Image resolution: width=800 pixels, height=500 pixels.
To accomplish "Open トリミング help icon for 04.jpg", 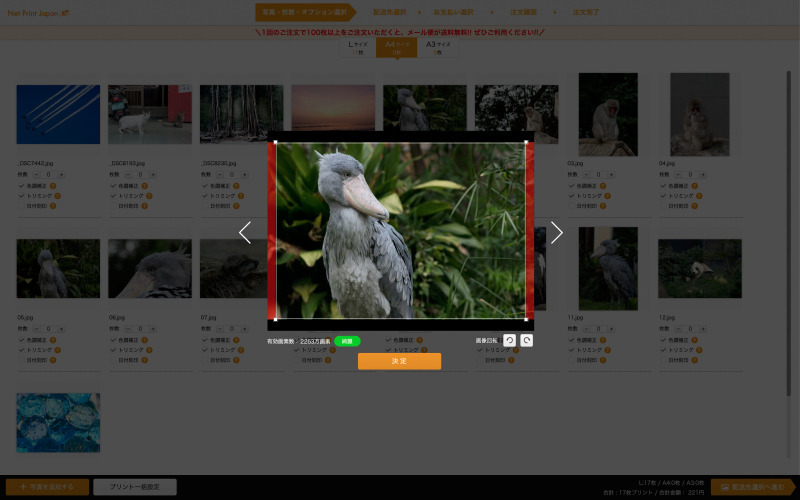I will pos(699,196).
